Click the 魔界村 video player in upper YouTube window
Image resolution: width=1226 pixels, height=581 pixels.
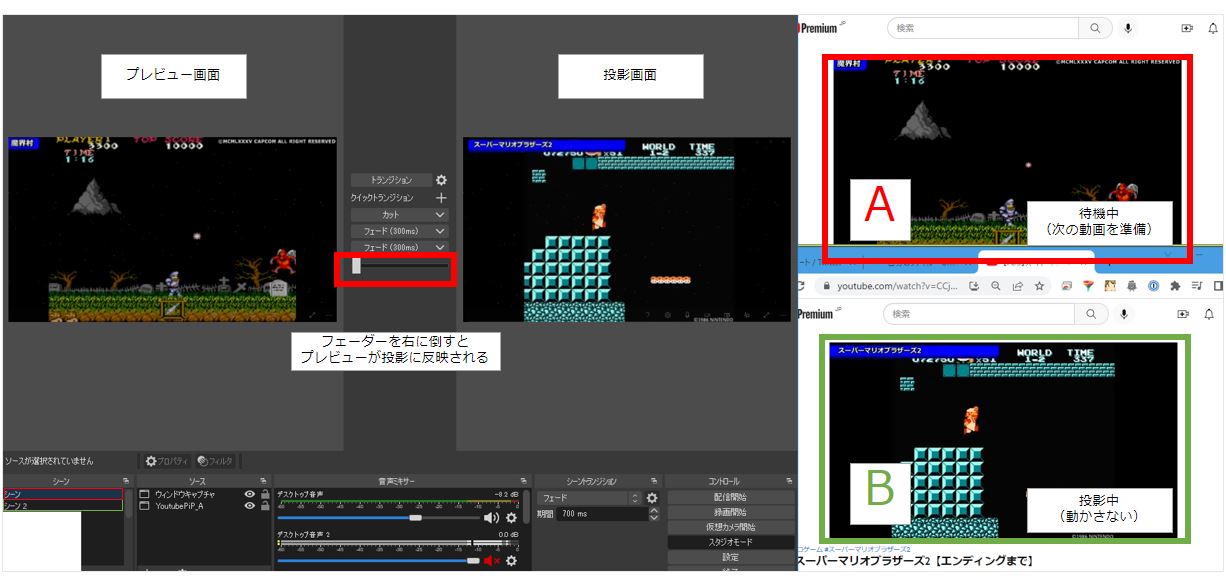pos(1007,151)
